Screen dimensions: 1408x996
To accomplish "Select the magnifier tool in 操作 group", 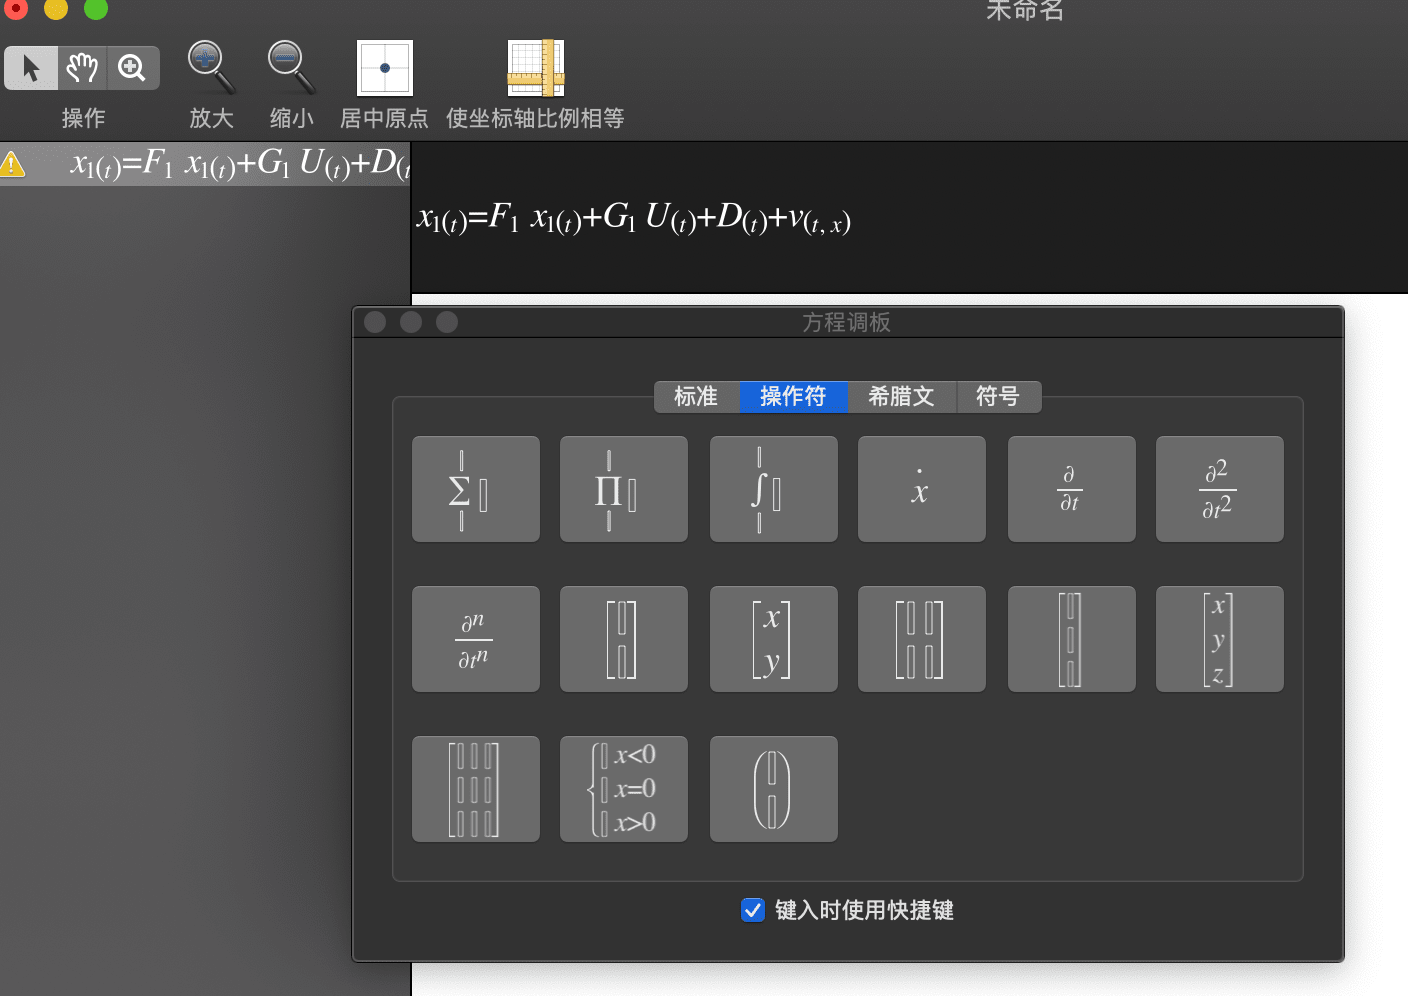I will click(x=131, y=67).
